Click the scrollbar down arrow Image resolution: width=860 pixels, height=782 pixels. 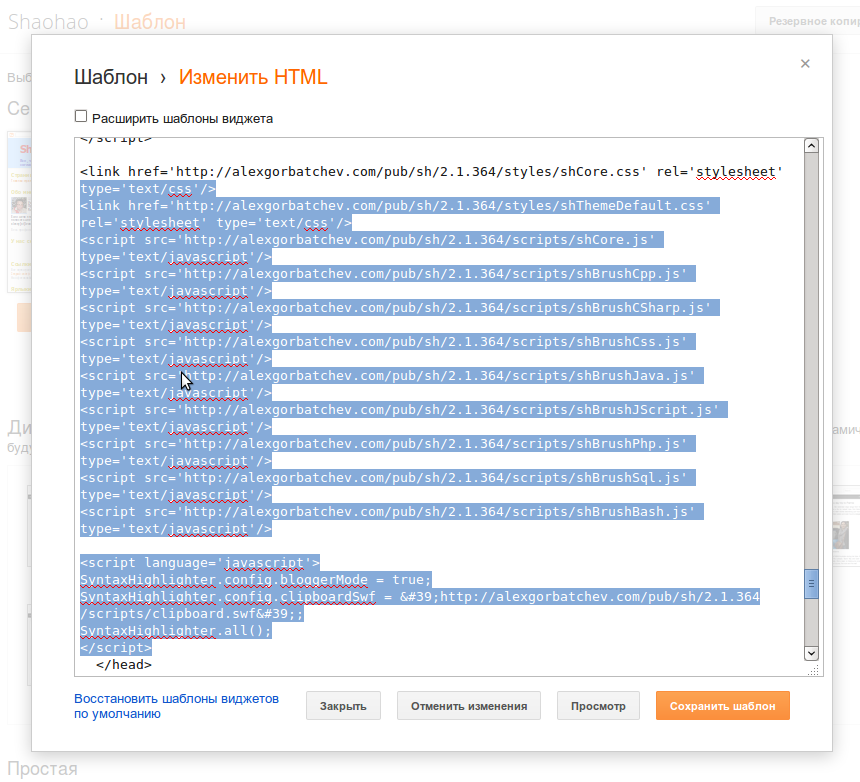[x=811, y=653]
